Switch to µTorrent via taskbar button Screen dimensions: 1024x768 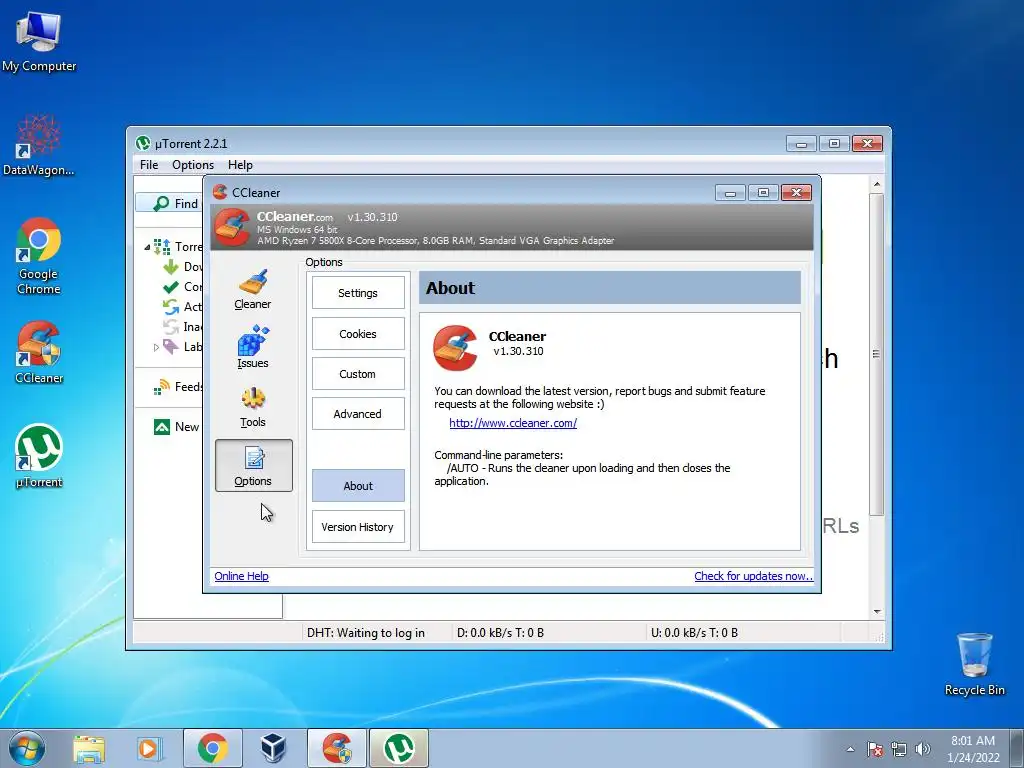[399, 748]
